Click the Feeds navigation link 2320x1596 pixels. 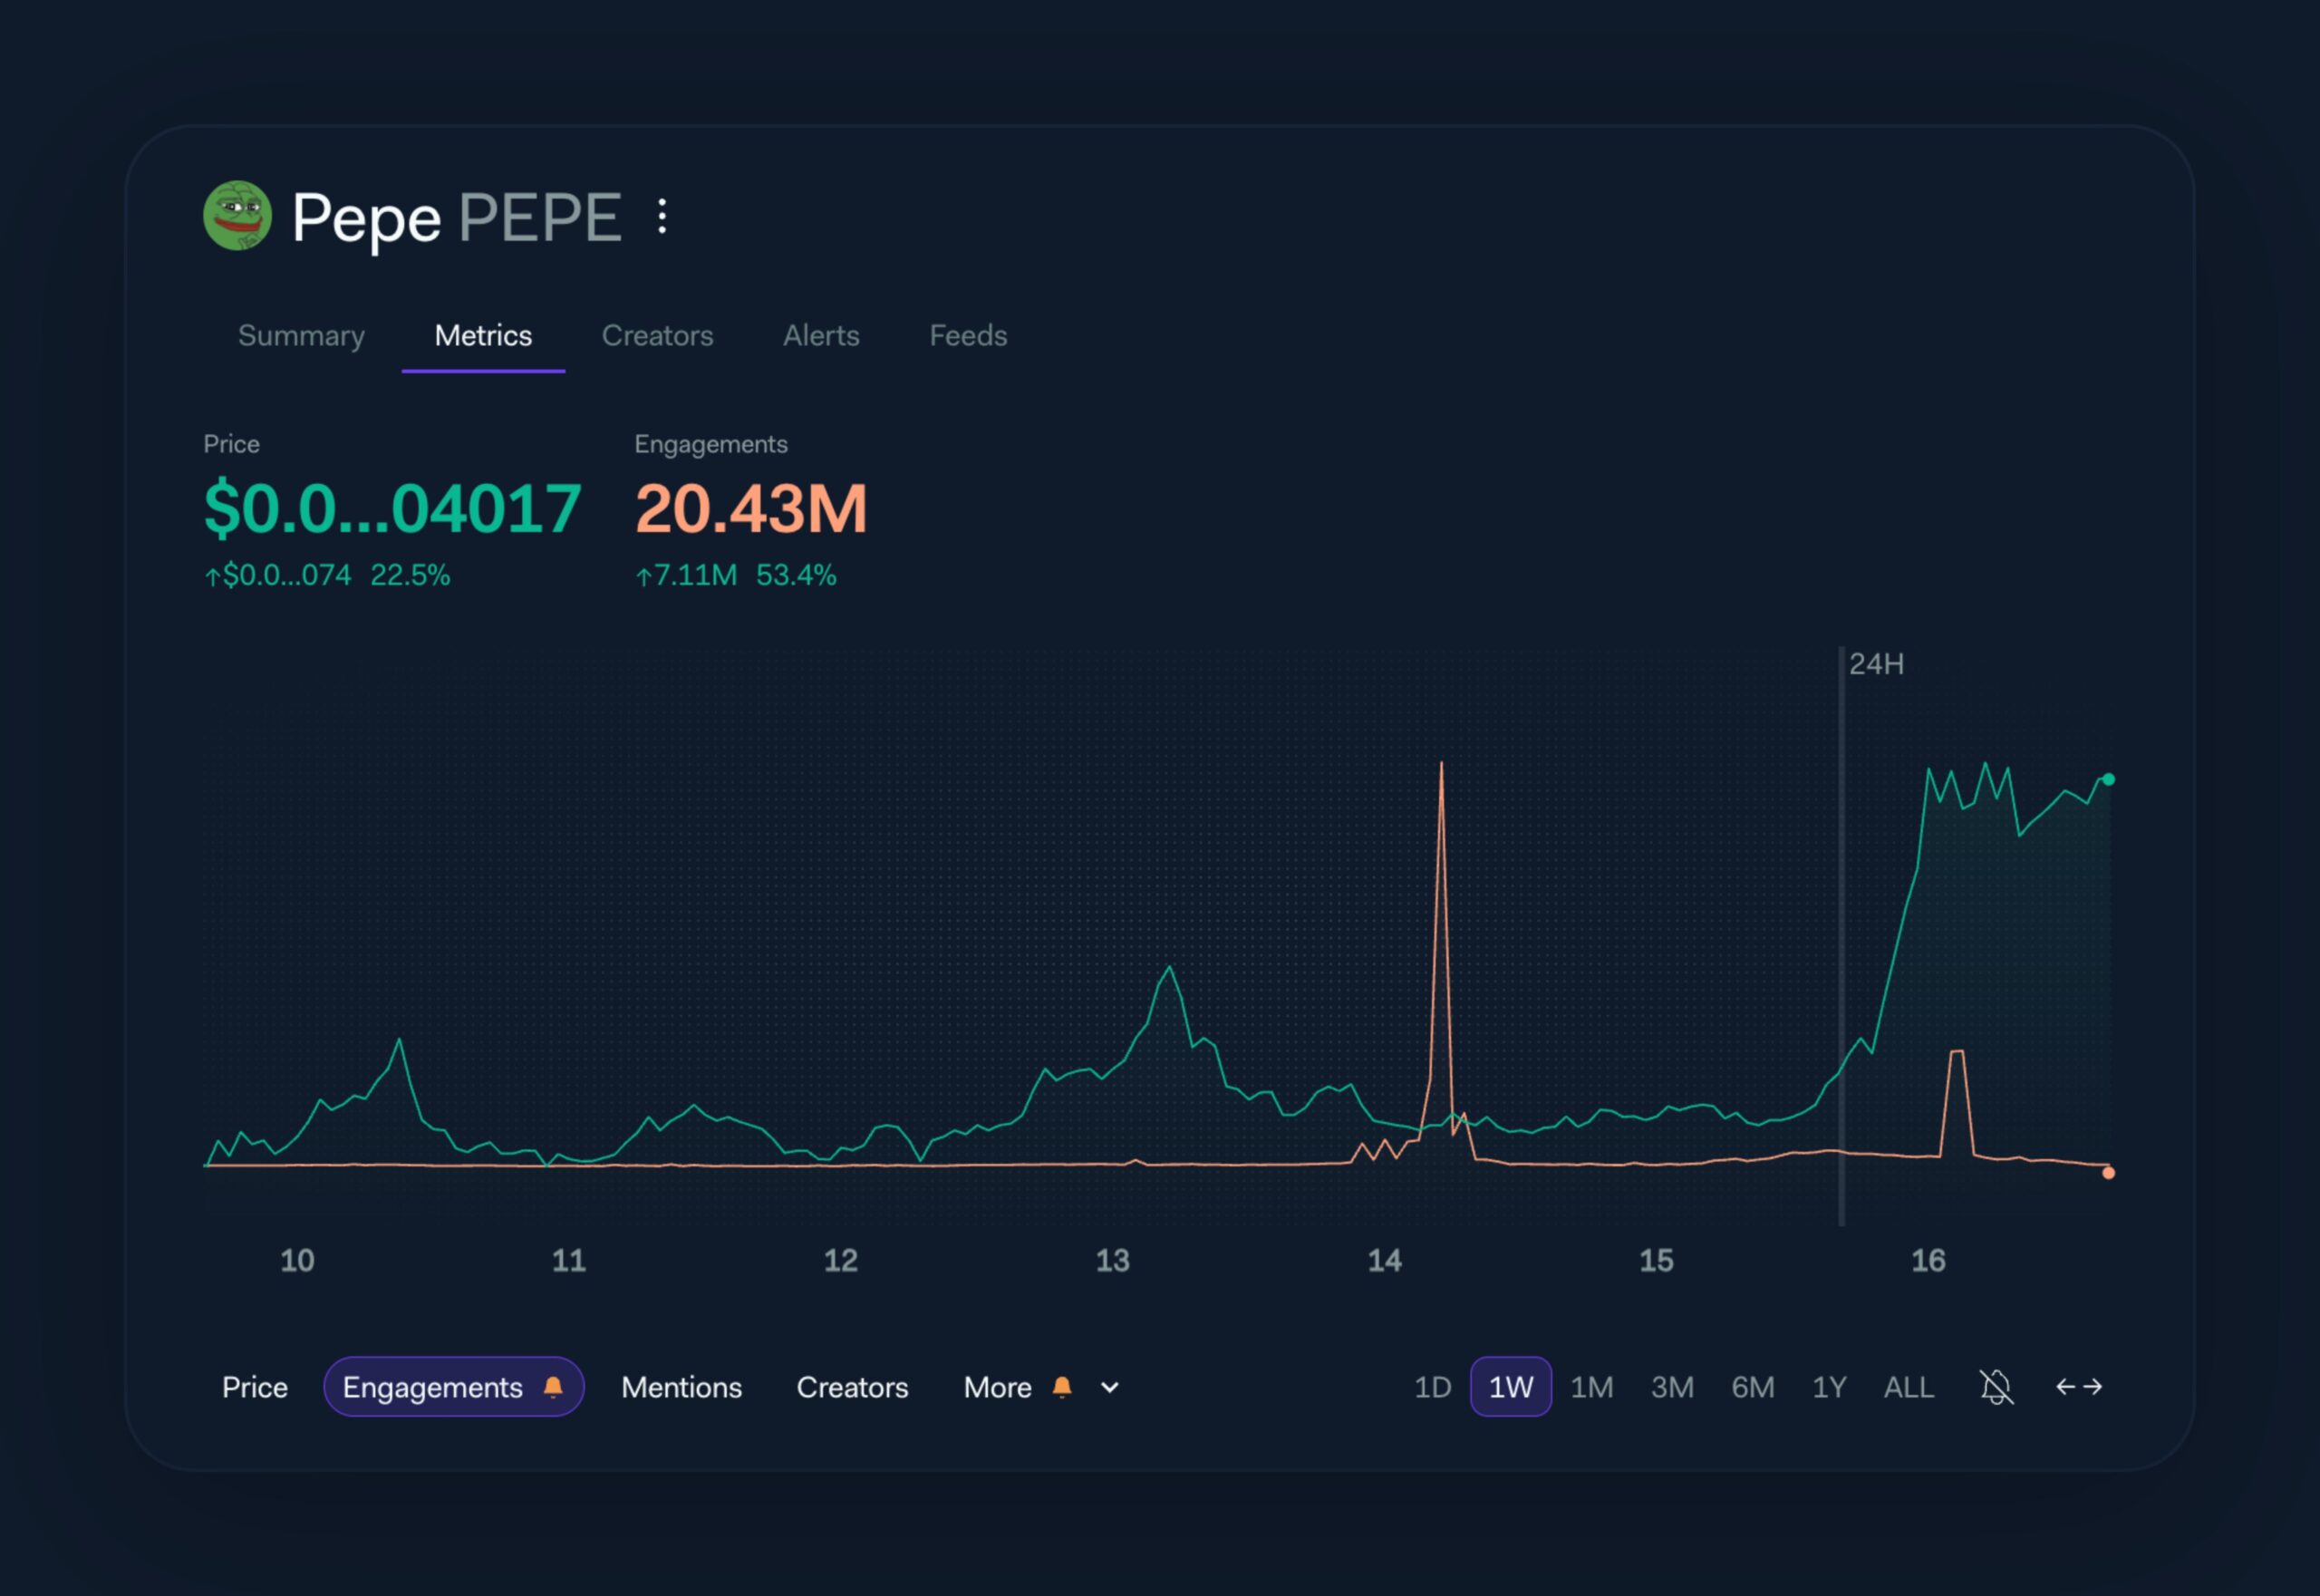tap(967, 336)
